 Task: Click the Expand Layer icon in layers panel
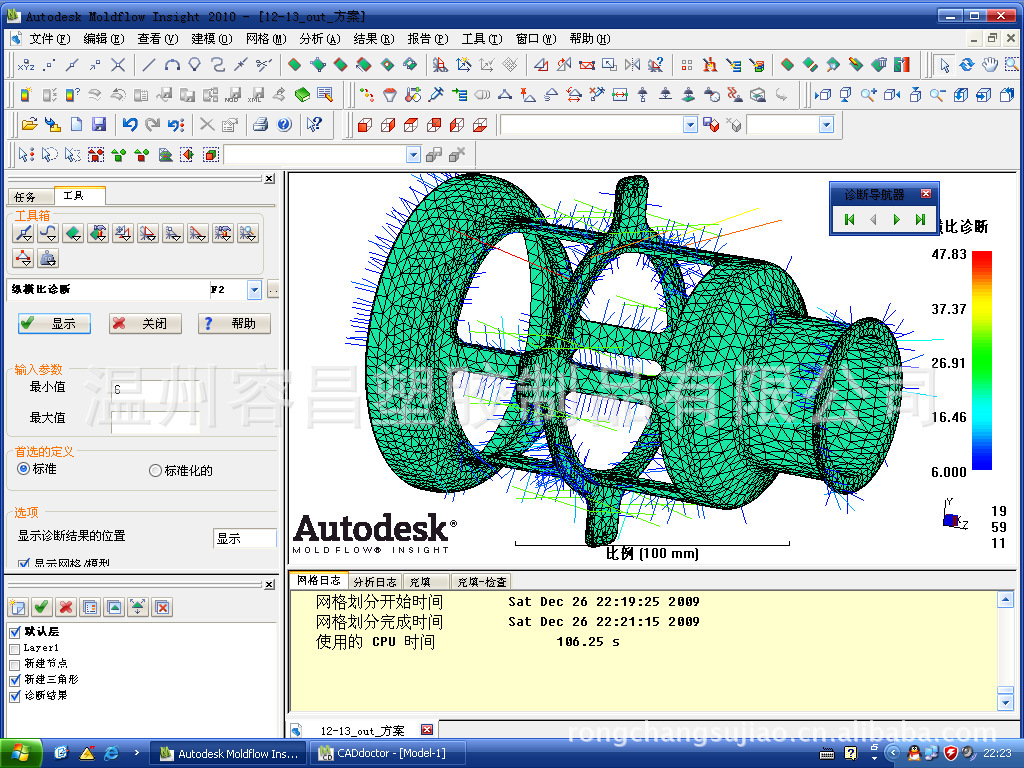click(138, 607)
